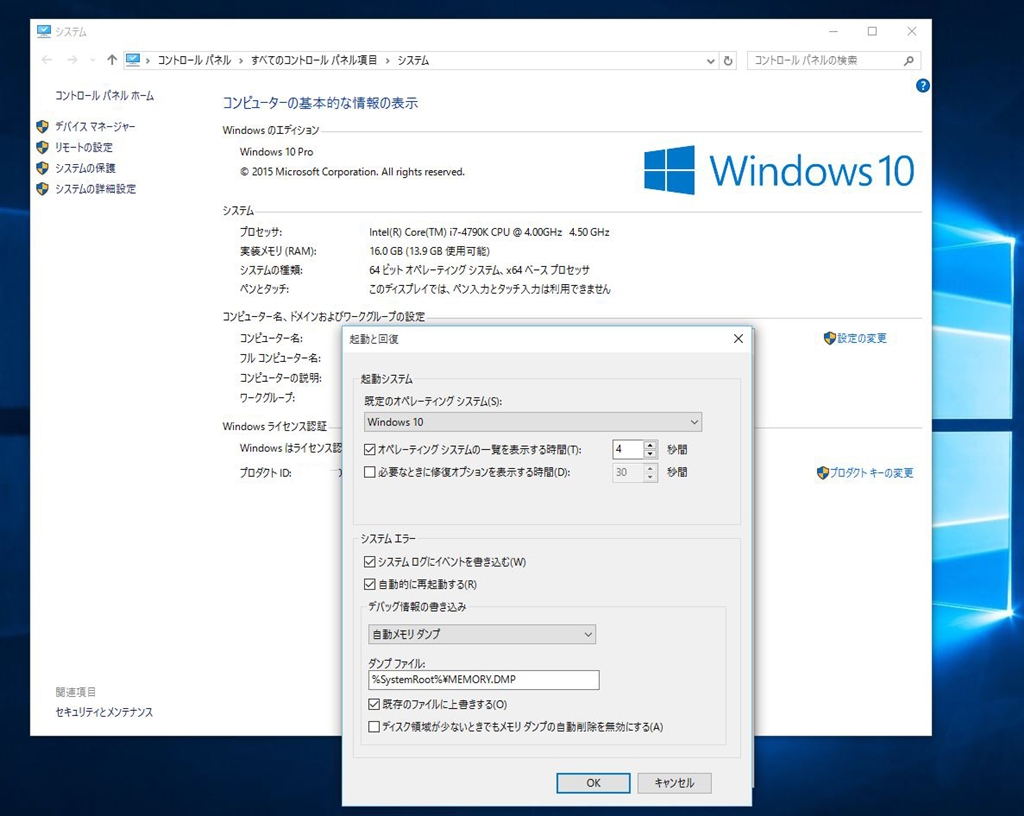Open help with the blue question icon
The height and width of the screenshot is (816, 1024).
[922, 86]
